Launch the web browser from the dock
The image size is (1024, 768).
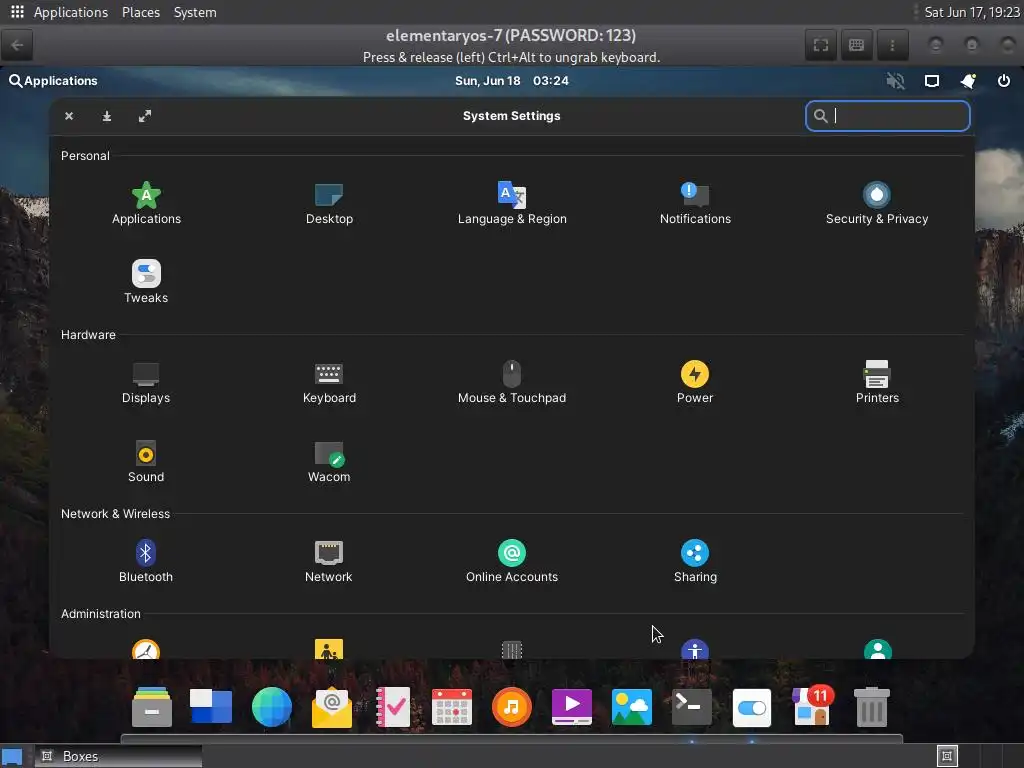[272, 707]
